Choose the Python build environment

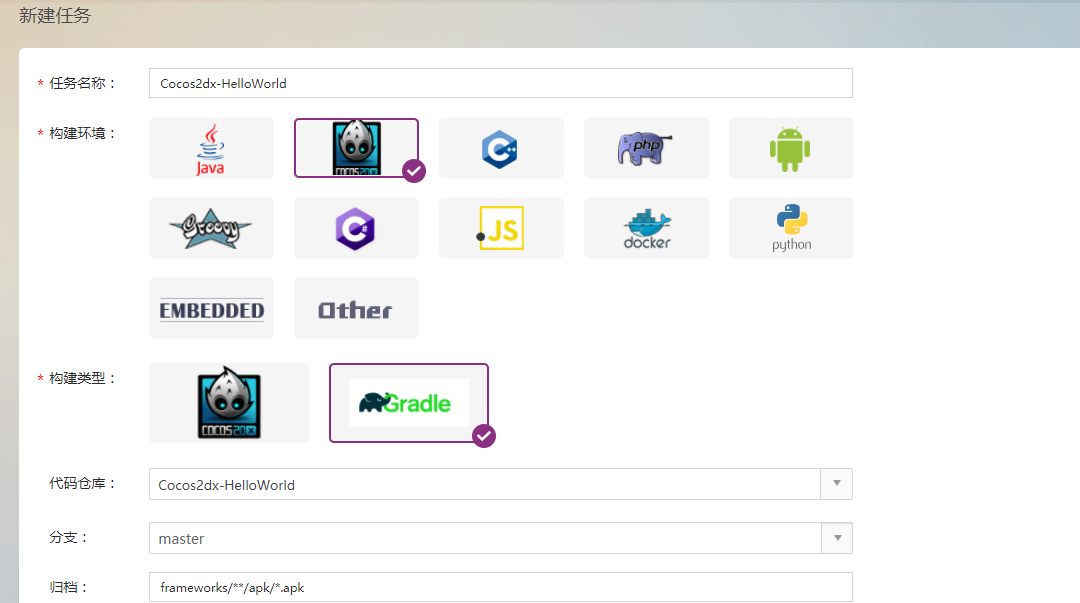click(x=791, y=228)
